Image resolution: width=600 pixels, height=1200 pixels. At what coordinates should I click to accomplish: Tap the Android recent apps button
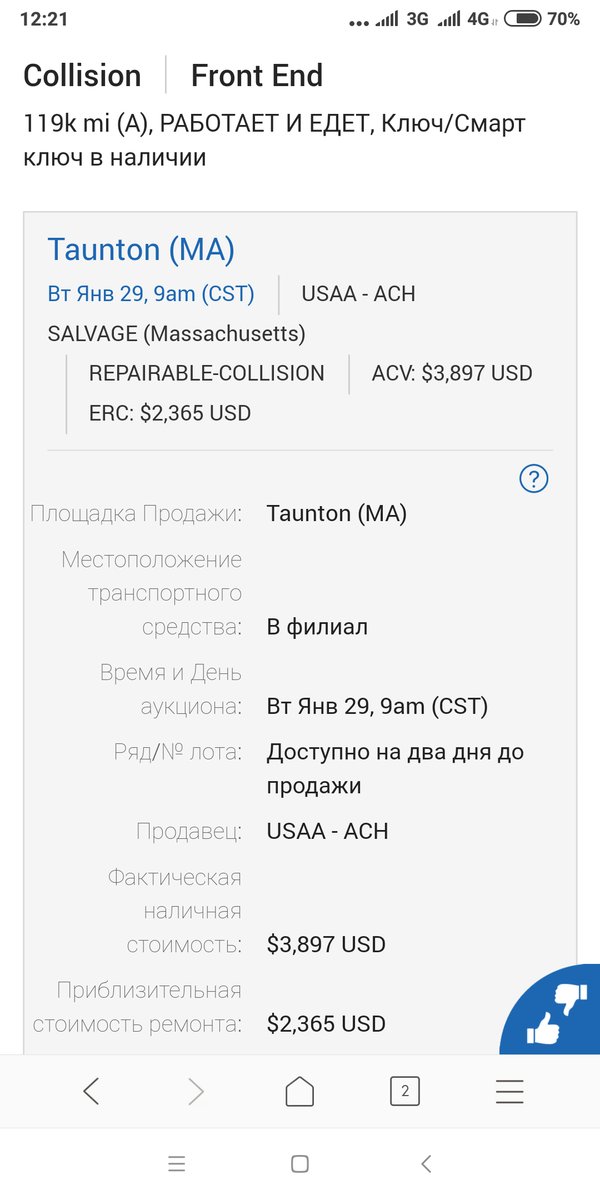click(177, 1163)
